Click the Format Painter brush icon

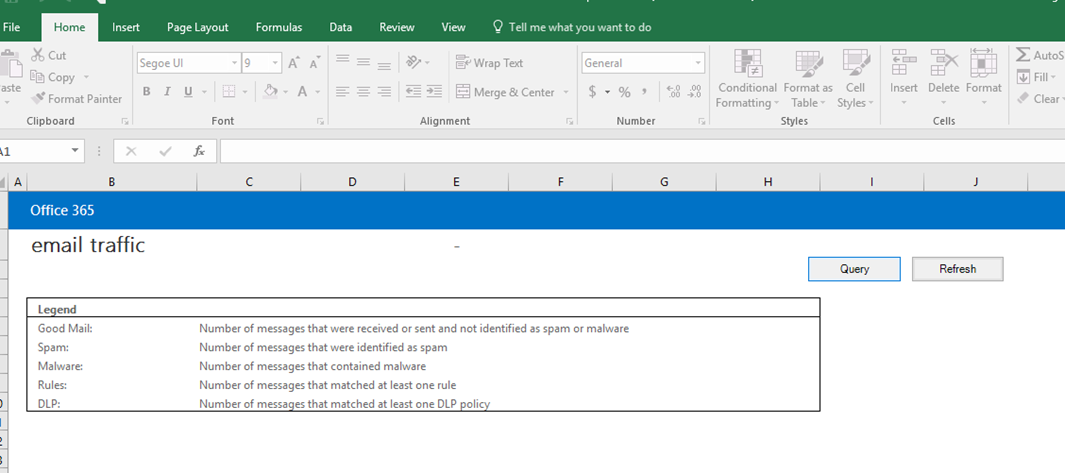coord(39,99)
